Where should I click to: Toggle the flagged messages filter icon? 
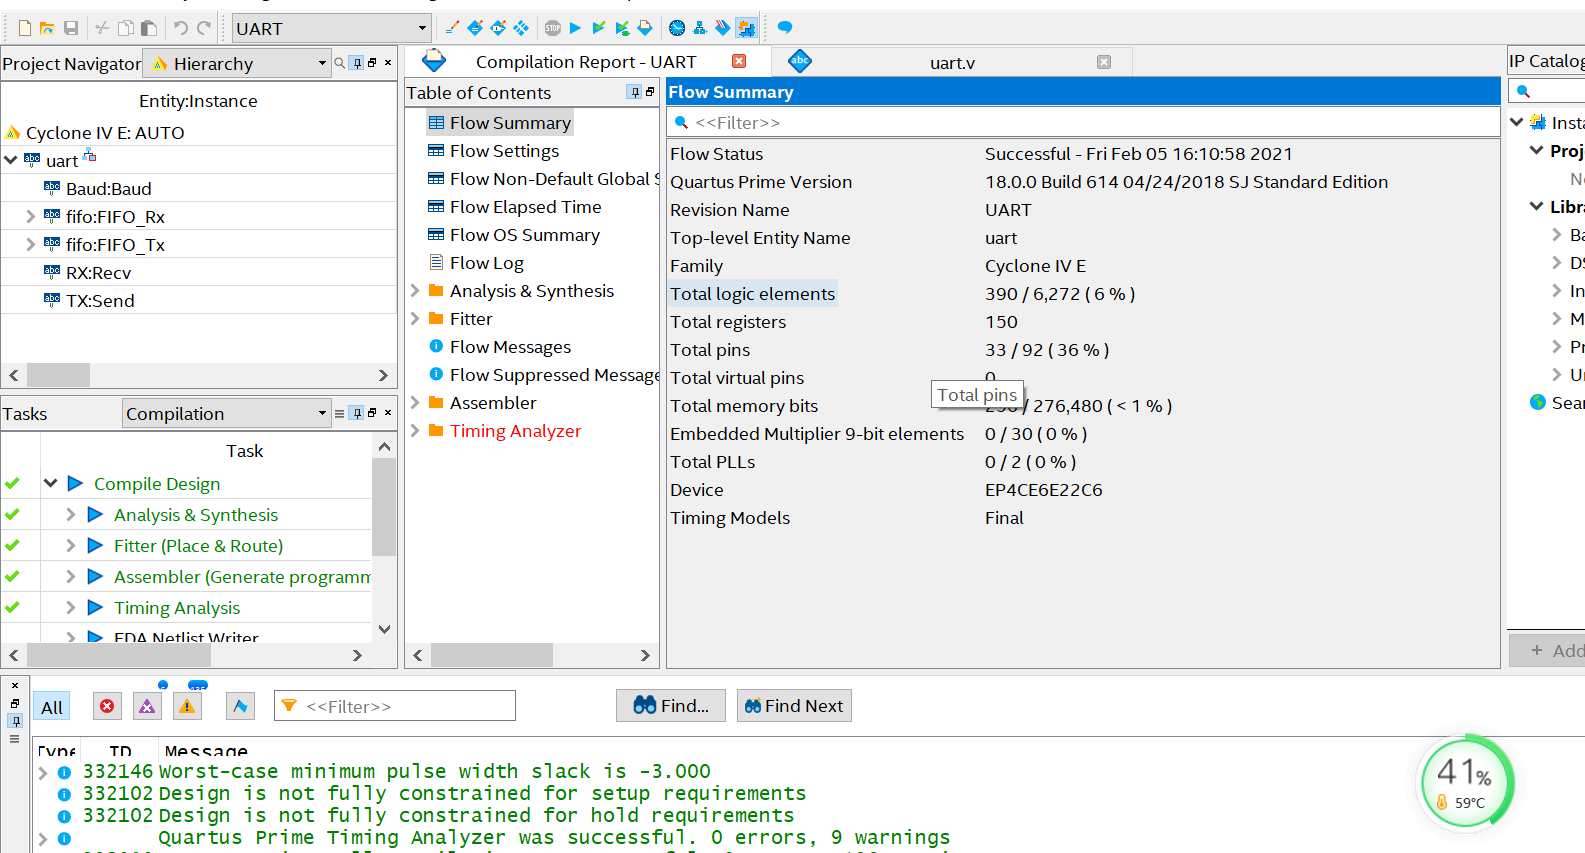pyautogui.click(x=240, y=706)
